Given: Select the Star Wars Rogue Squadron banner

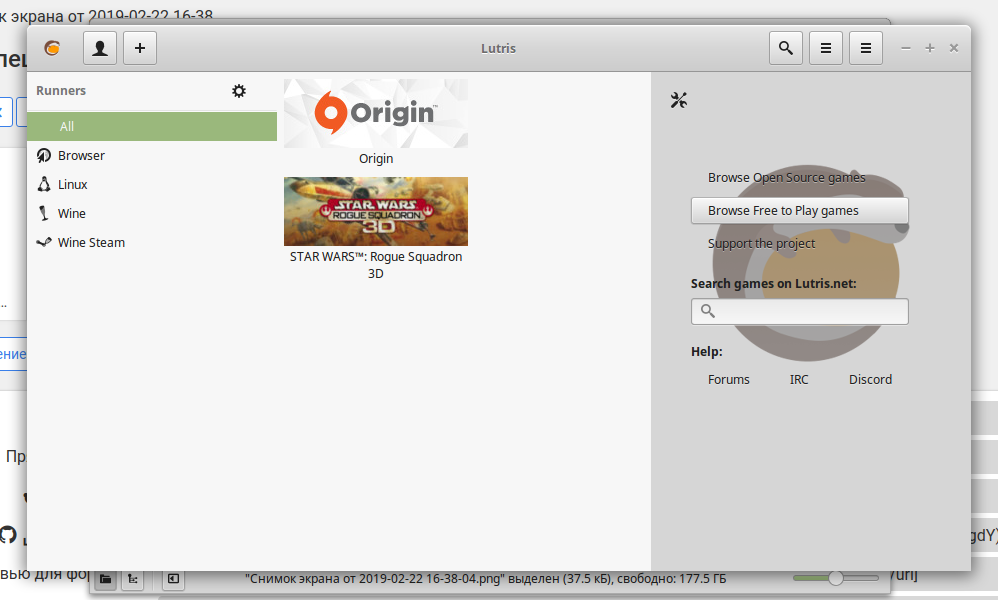Looking at the screenshot, I should pyautogui.click(x=376, y=211).
